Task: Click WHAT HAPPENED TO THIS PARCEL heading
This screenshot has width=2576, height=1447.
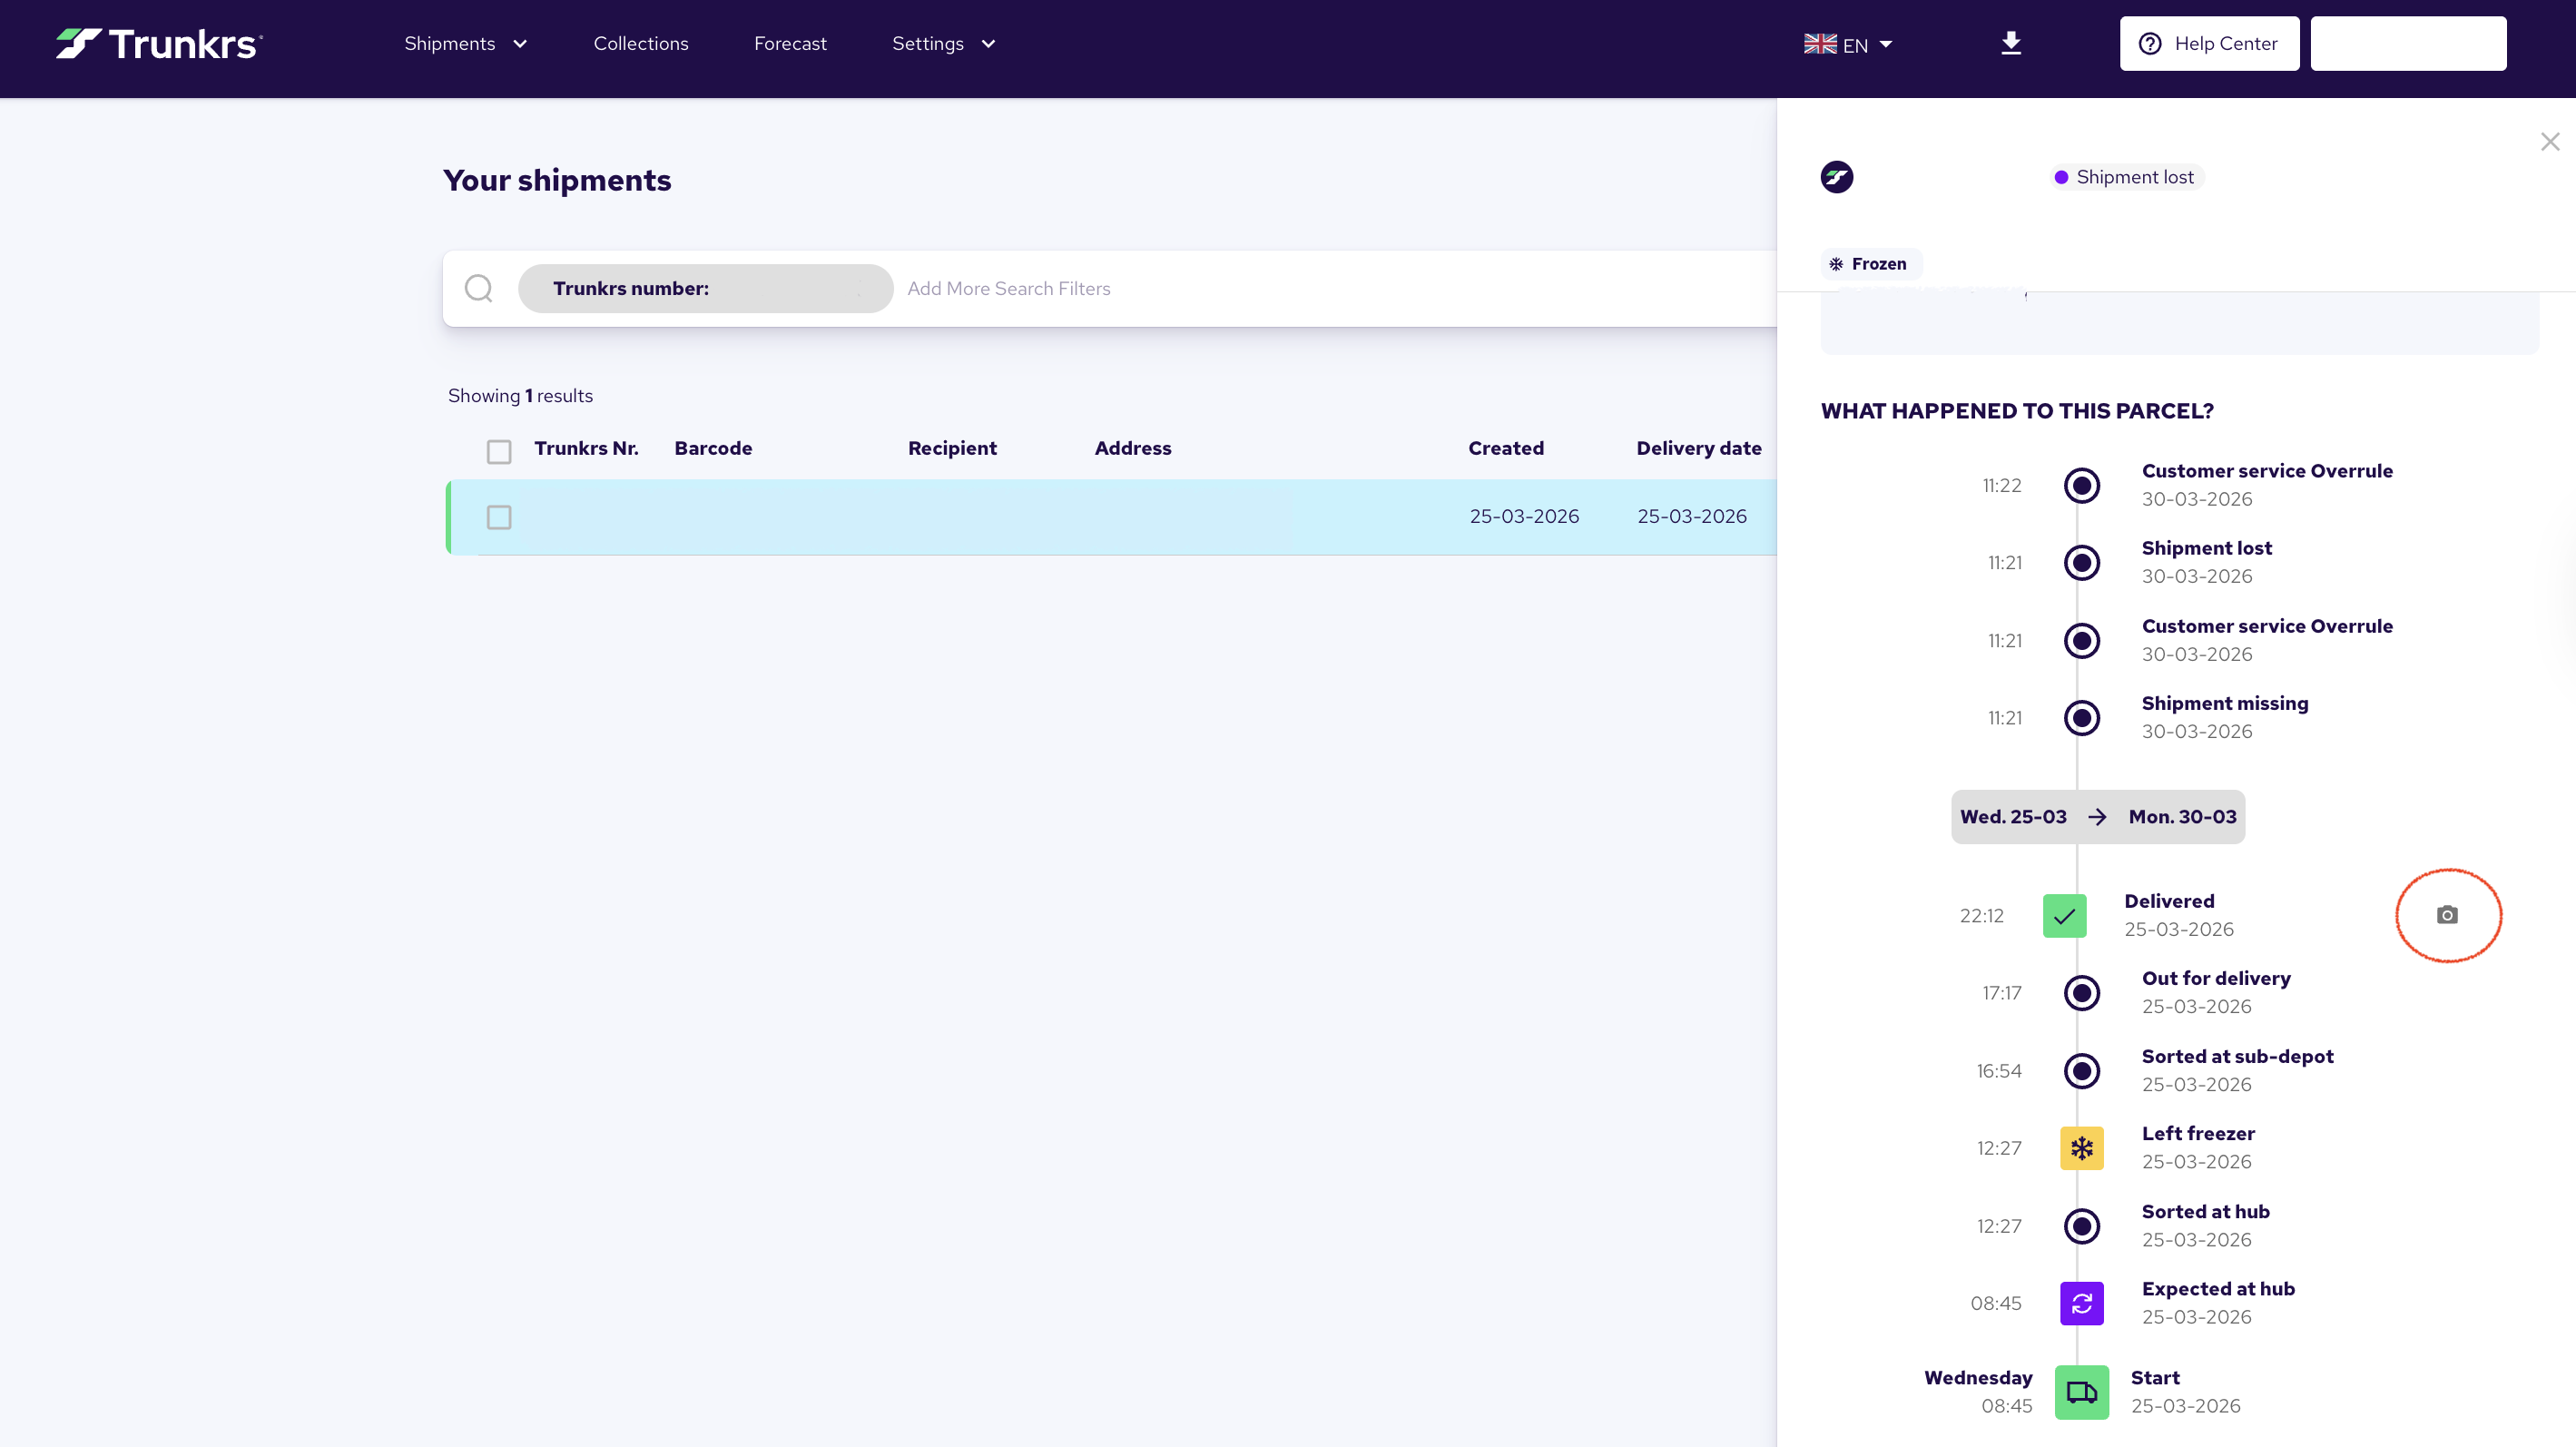Action: [2017, 410]
